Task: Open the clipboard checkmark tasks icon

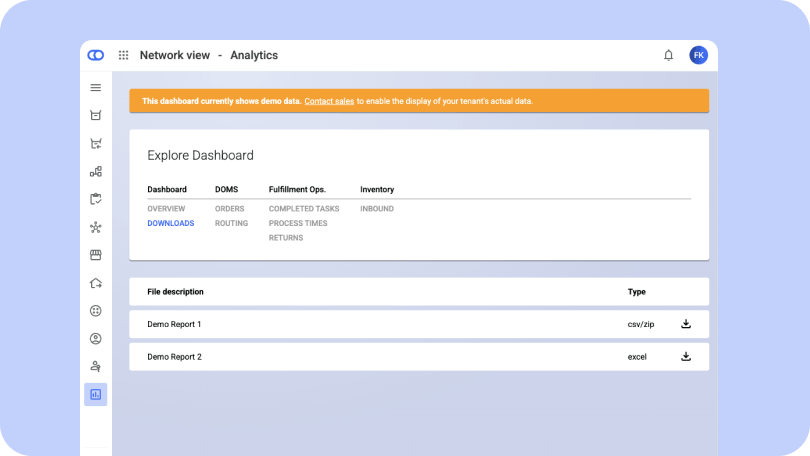Action: (x=96, y=199)
